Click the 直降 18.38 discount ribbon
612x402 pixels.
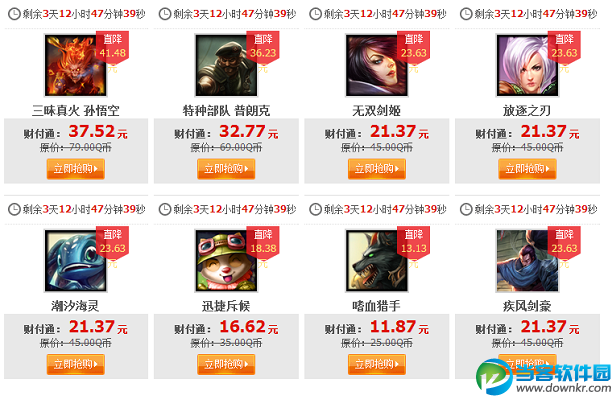[263, 242]
